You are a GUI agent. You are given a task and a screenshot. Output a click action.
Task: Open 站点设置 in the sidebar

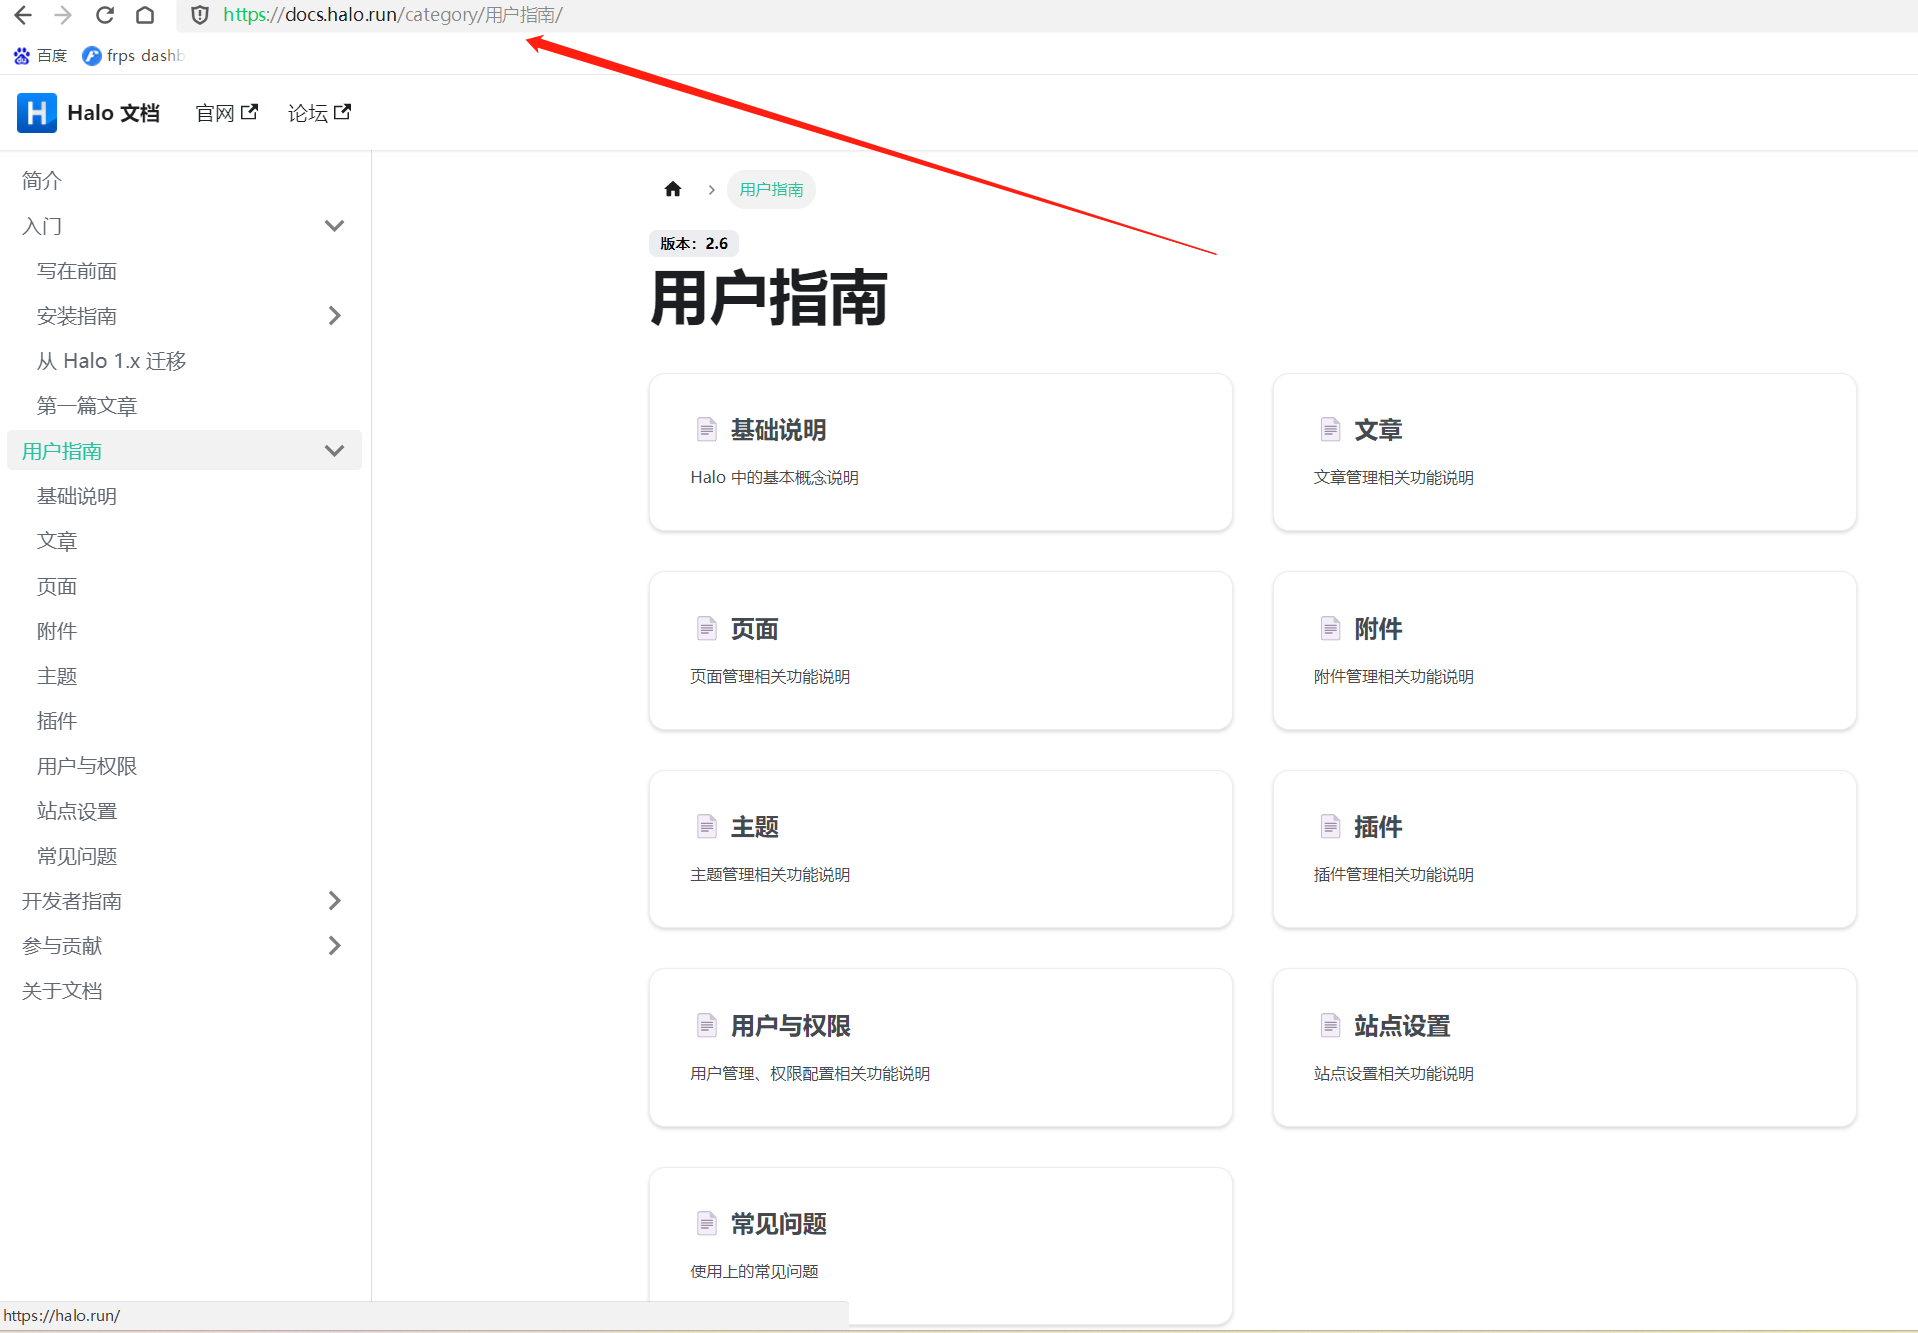[x=77, y=811]
